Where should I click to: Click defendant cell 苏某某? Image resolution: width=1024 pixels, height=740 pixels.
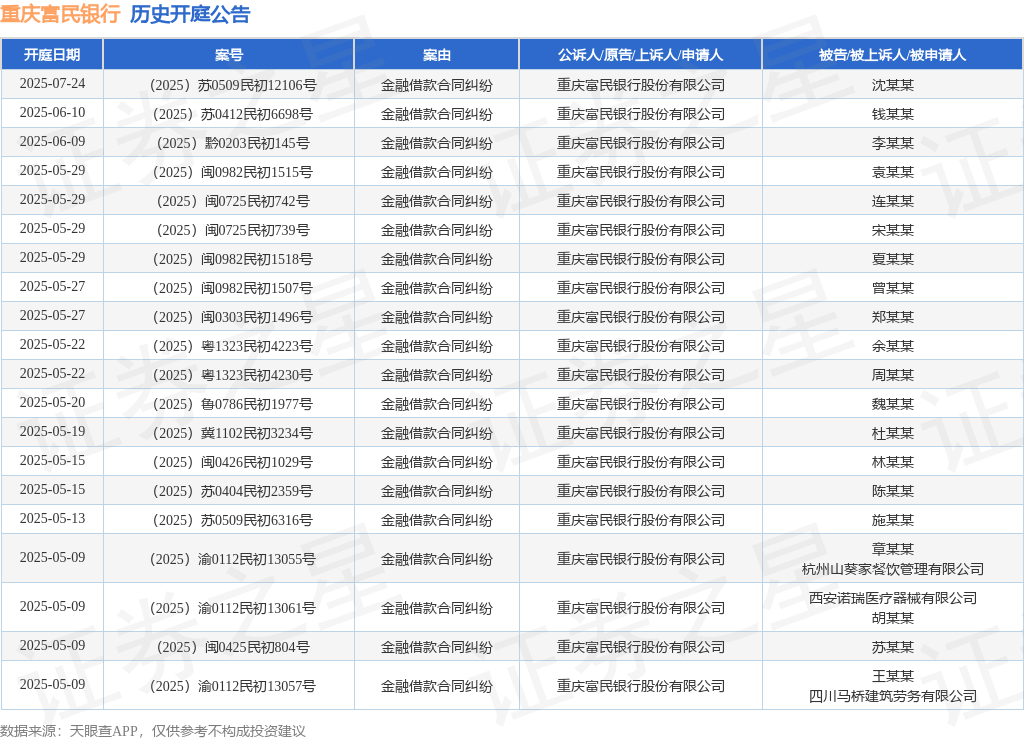[893, 647]
